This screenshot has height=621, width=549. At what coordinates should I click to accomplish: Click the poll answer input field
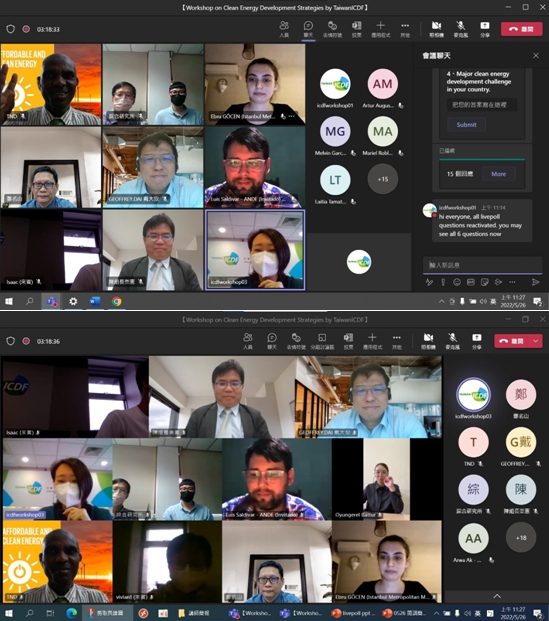pos(482,105)
